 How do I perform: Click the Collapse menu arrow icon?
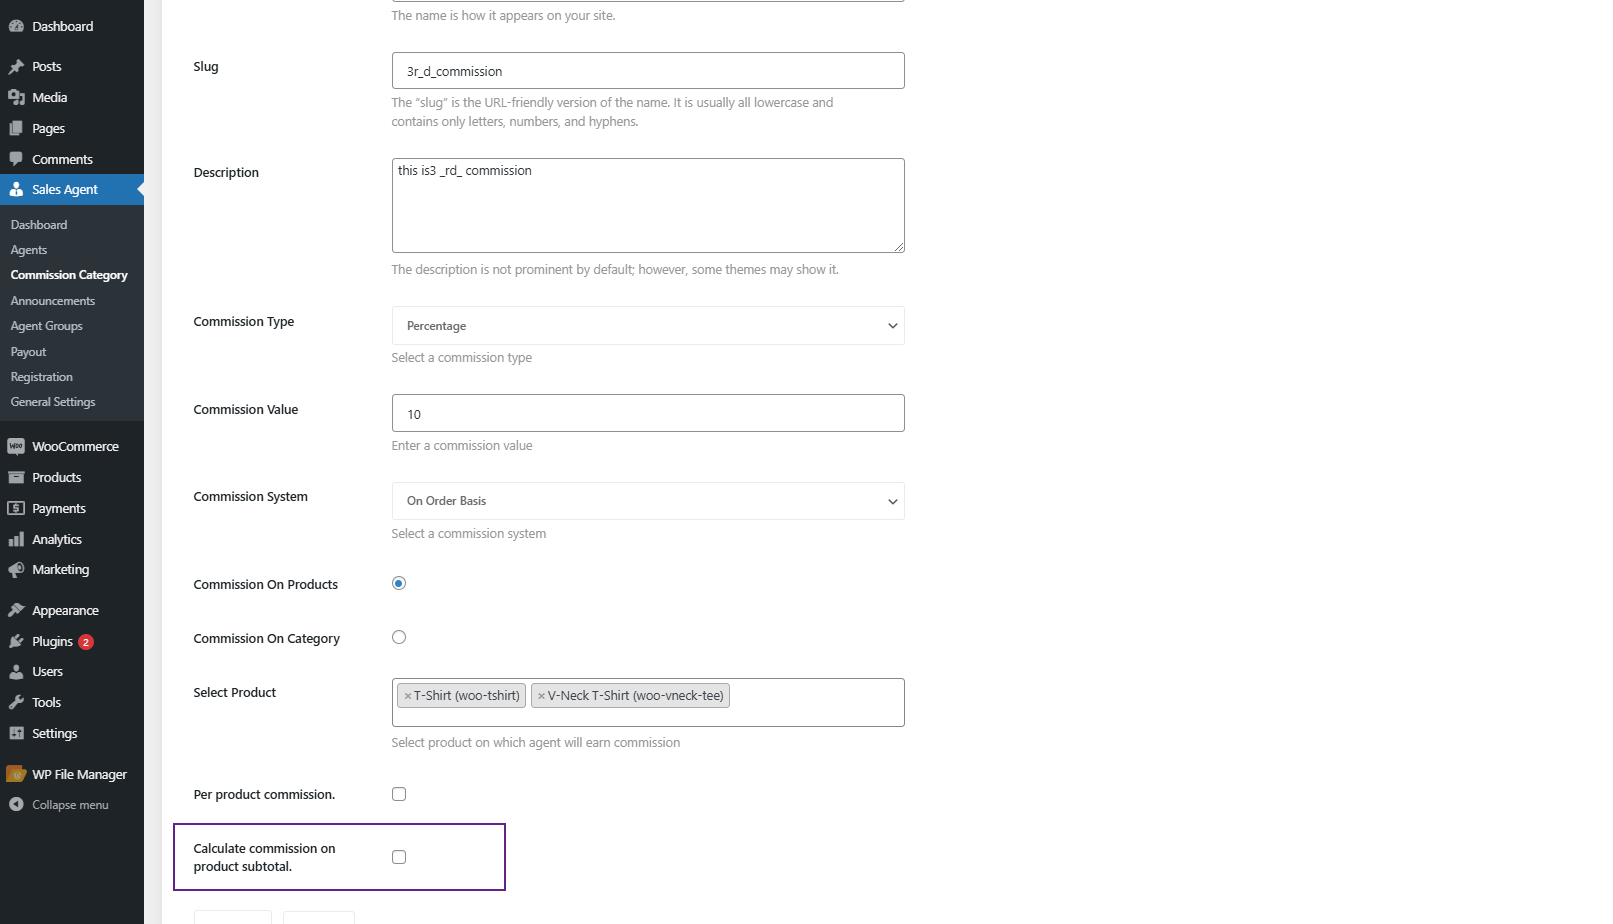pyautogui.click(x=16, y=805)
